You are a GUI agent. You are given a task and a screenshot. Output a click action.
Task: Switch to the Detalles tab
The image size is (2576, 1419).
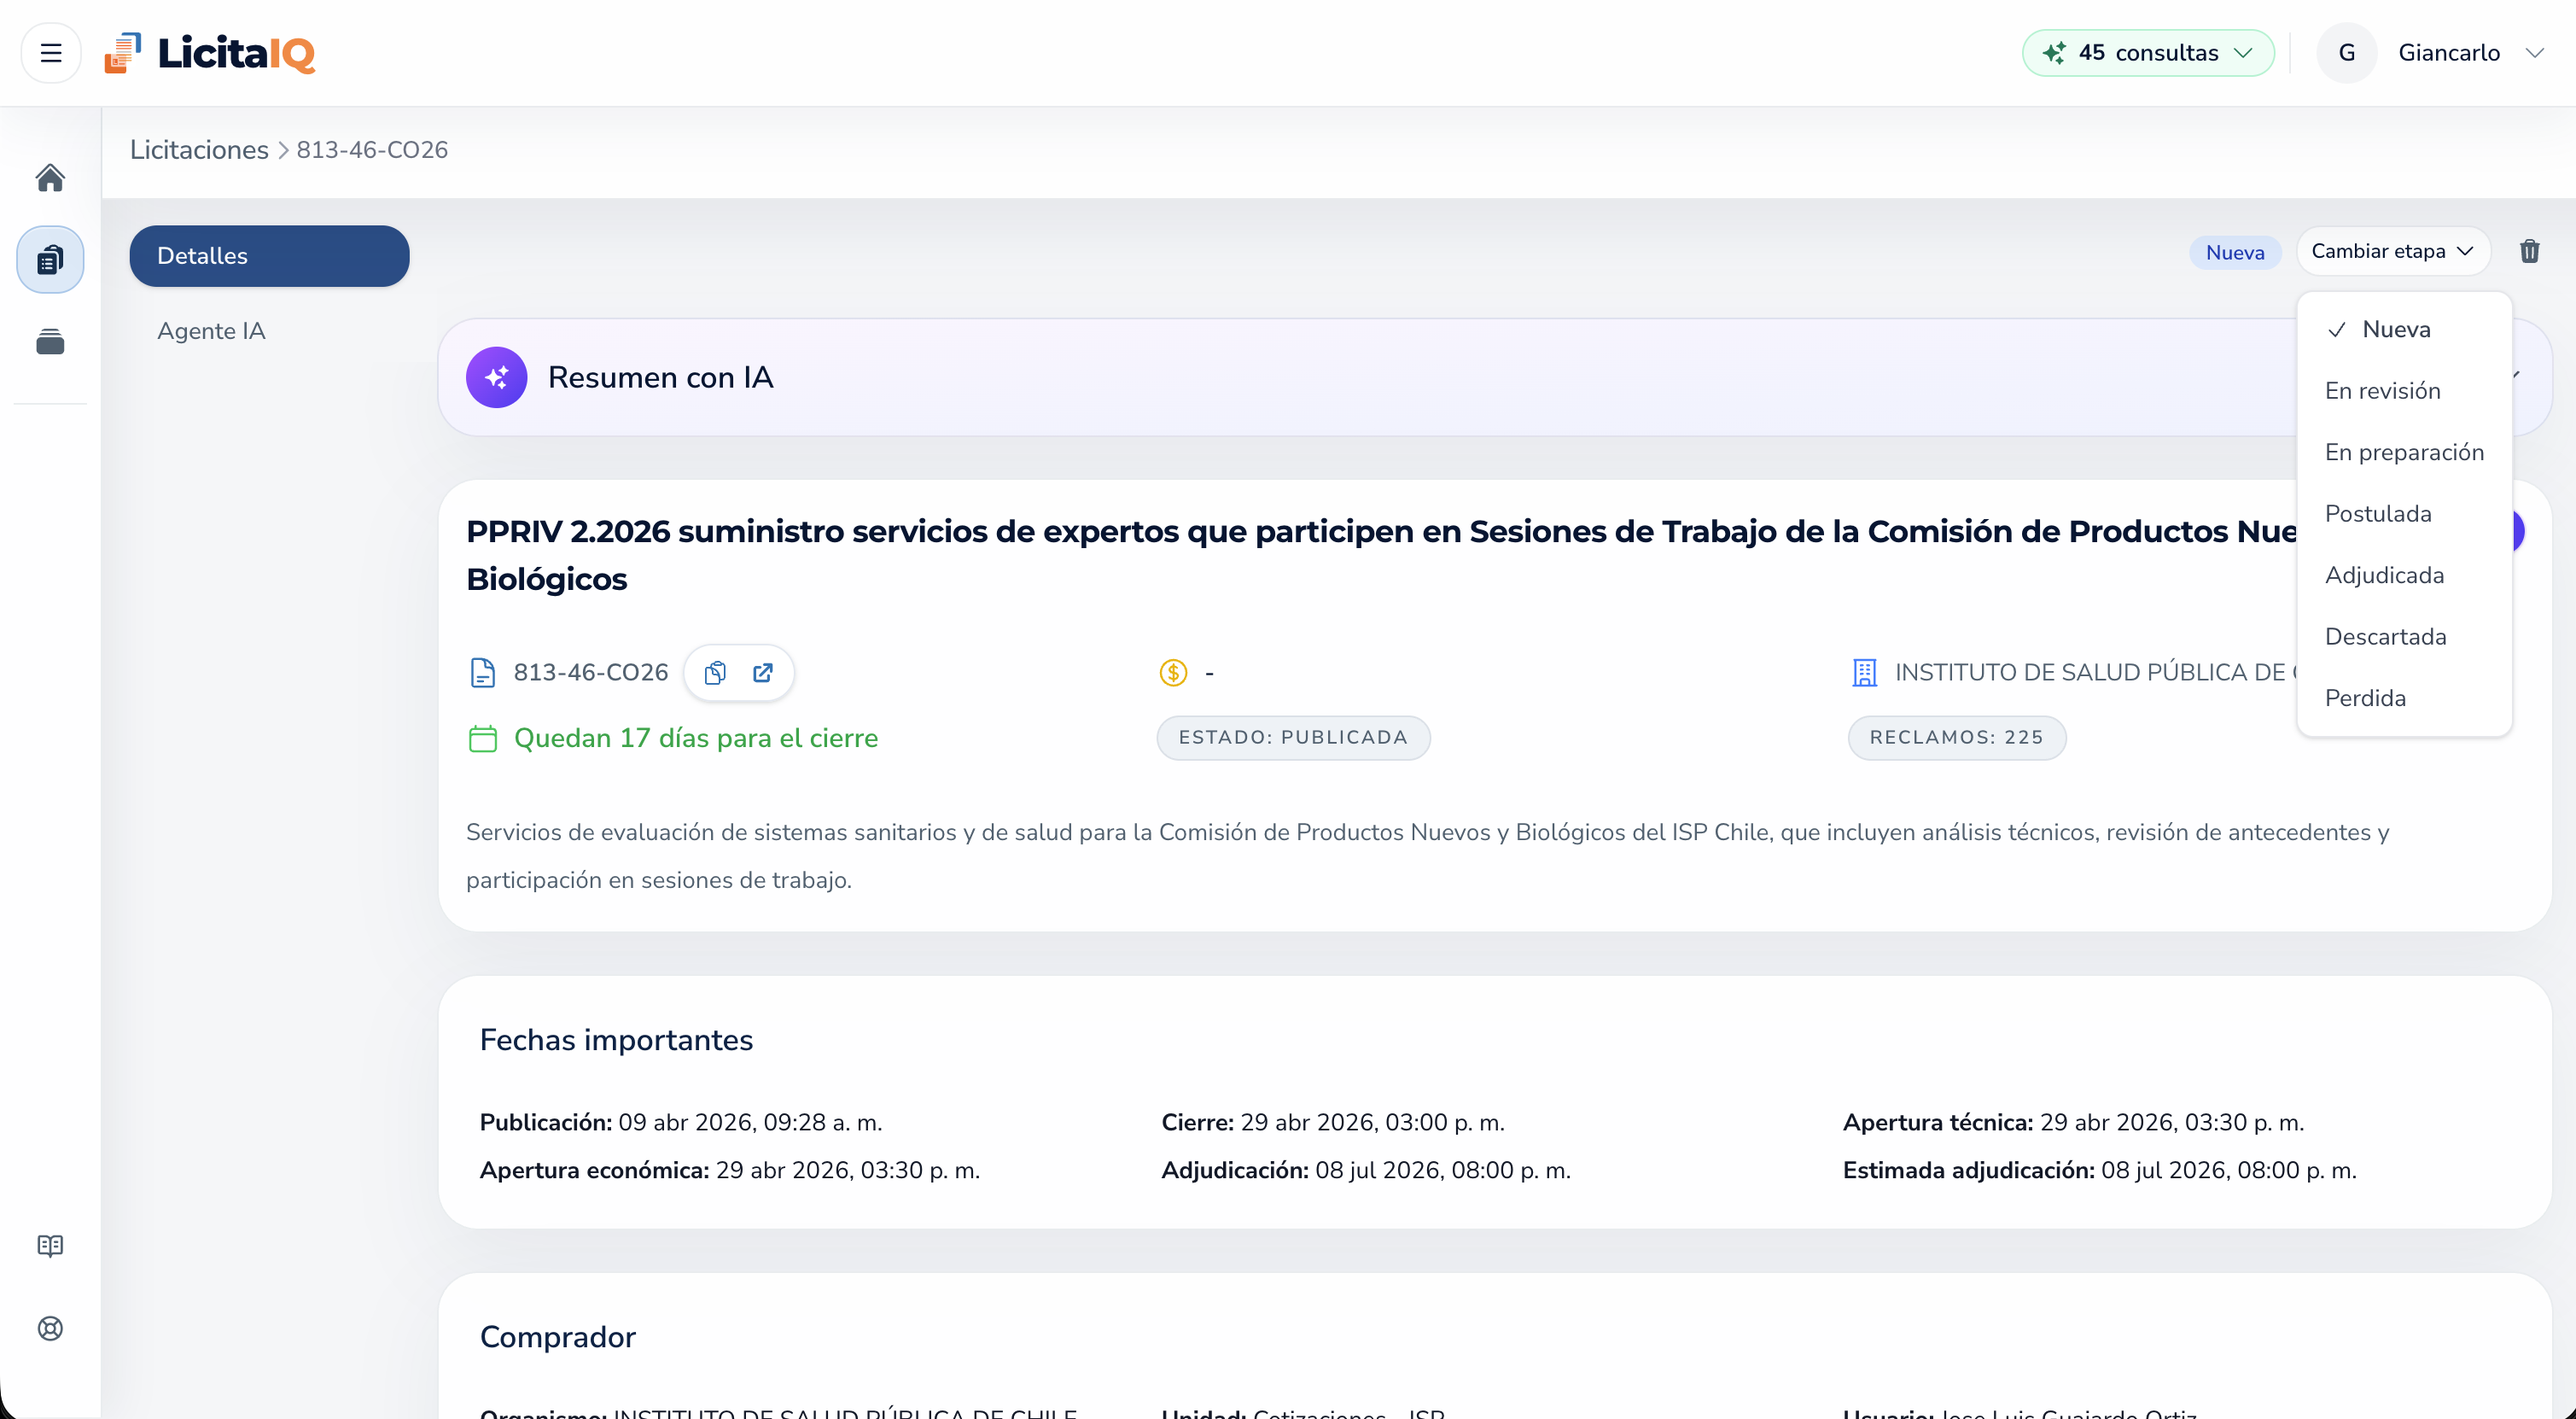coord(269,256)
